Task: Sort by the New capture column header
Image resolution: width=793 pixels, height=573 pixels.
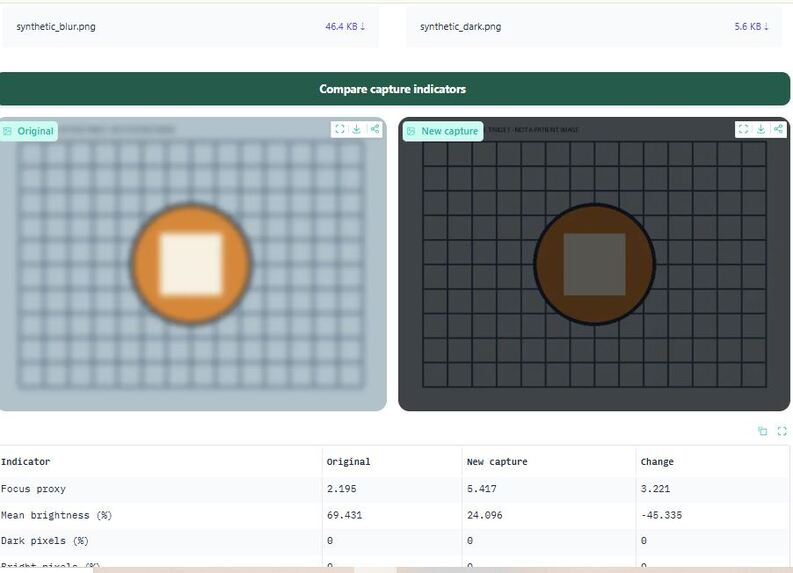Action: pyautogui.click(x=497, y=462)
